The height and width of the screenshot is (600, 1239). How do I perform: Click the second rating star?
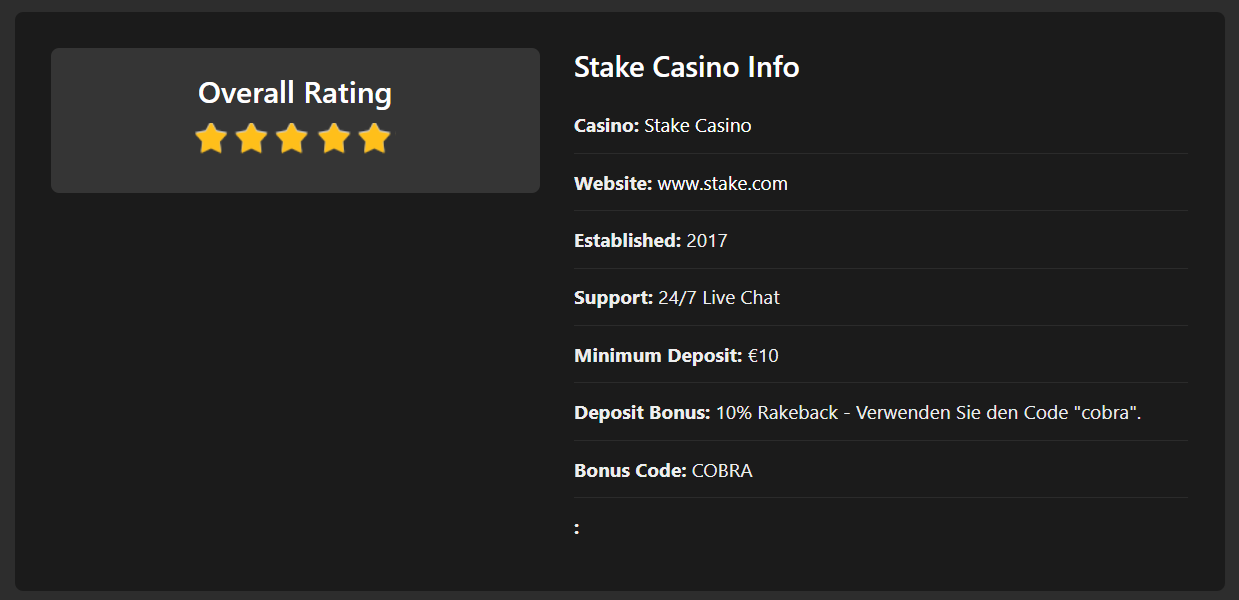(251, 138)
